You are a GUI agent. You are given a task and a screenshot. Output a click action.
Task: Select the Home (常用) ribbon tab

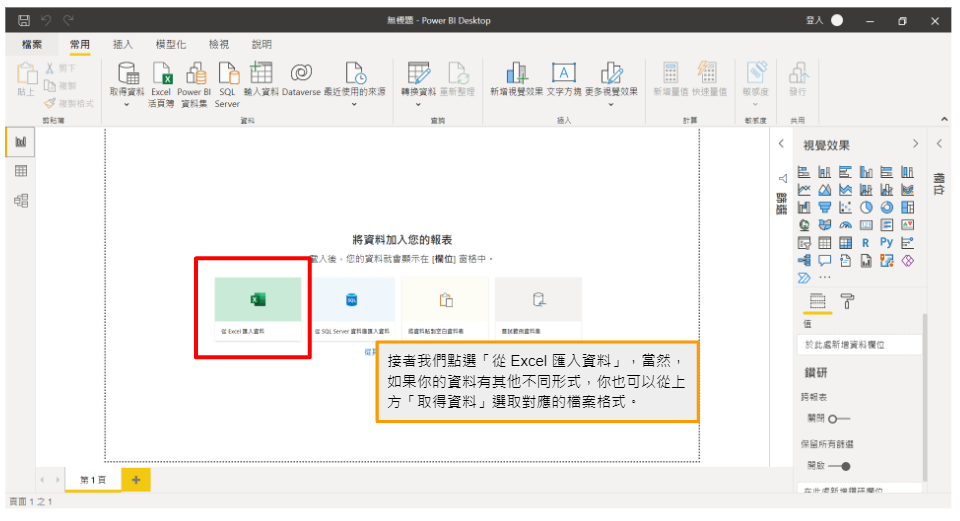pyautogui.click(x=80, y=45)
